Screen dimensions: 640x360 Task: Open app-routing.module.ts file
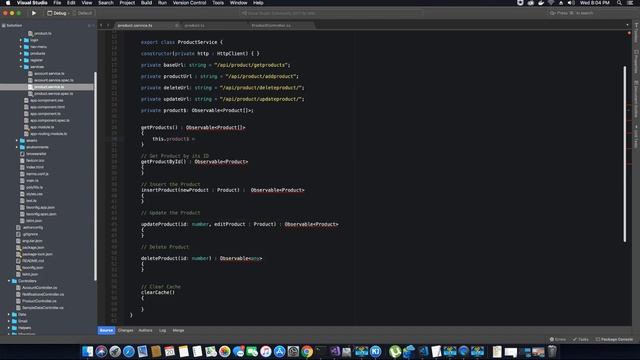49,133
